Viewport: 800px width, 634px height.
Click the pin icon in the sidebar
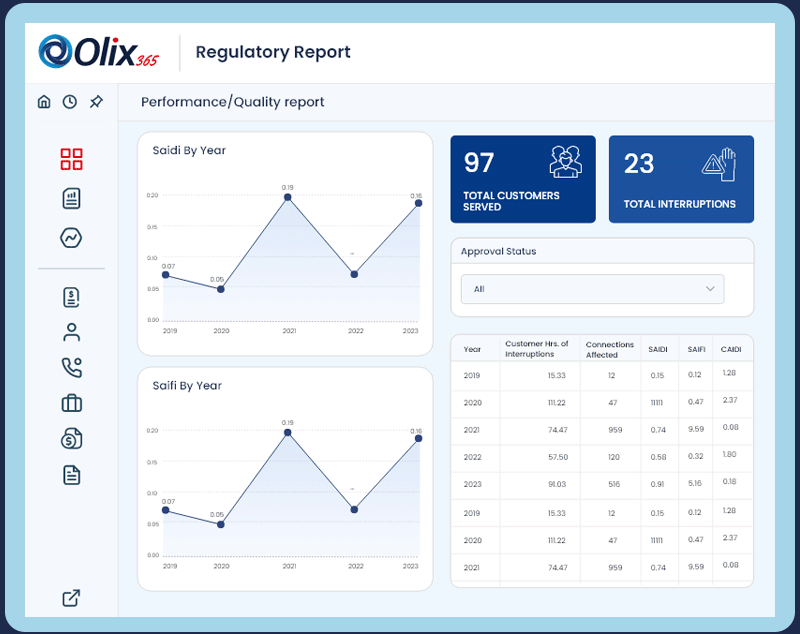pos(96,101)
